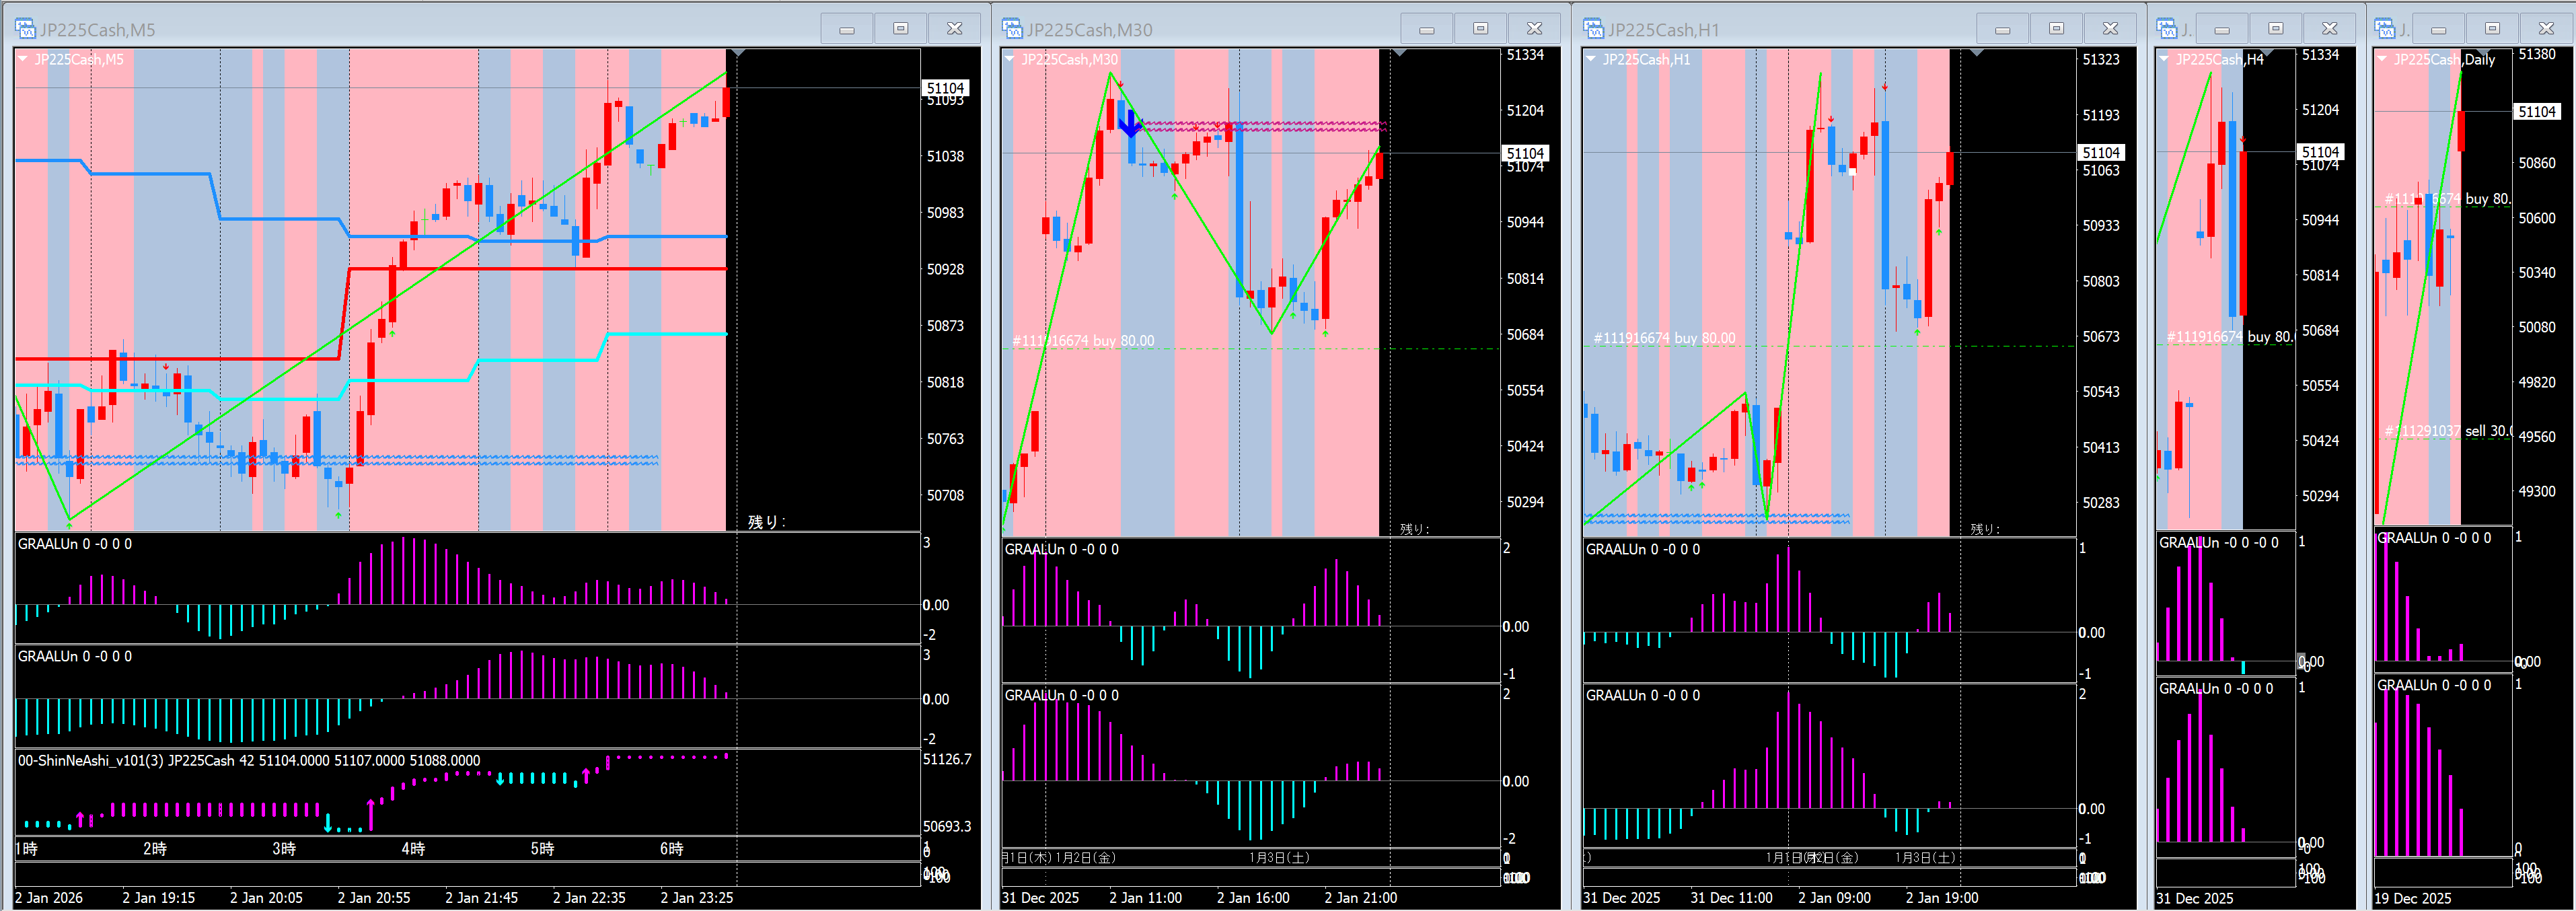Minimize the JP225Cash,M5 chart window
2576x911 pixels.
point(847,29)
